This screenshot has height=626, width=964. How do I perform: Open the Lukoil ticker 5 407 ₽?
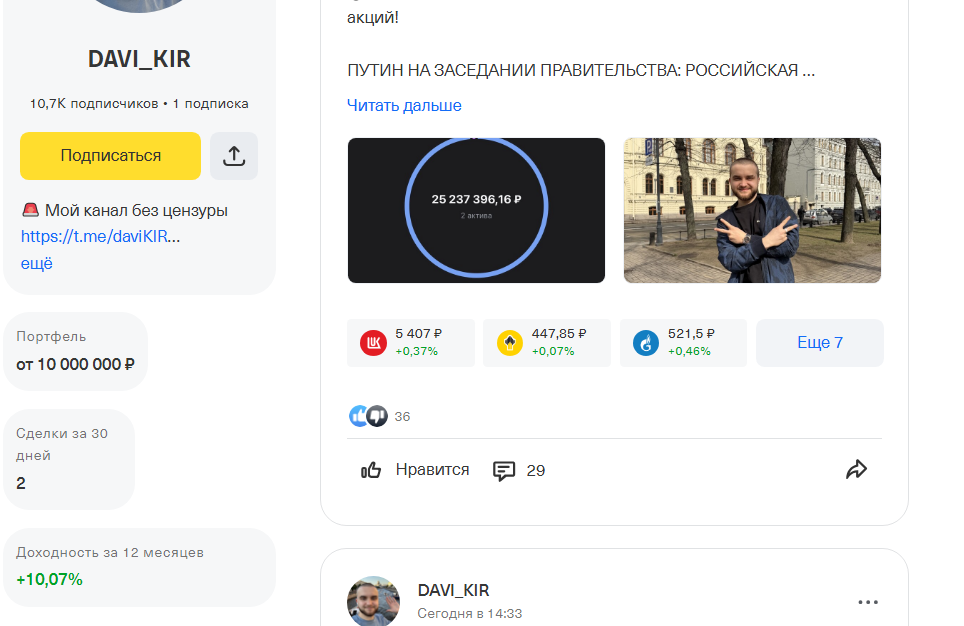[x=411, y=343]
